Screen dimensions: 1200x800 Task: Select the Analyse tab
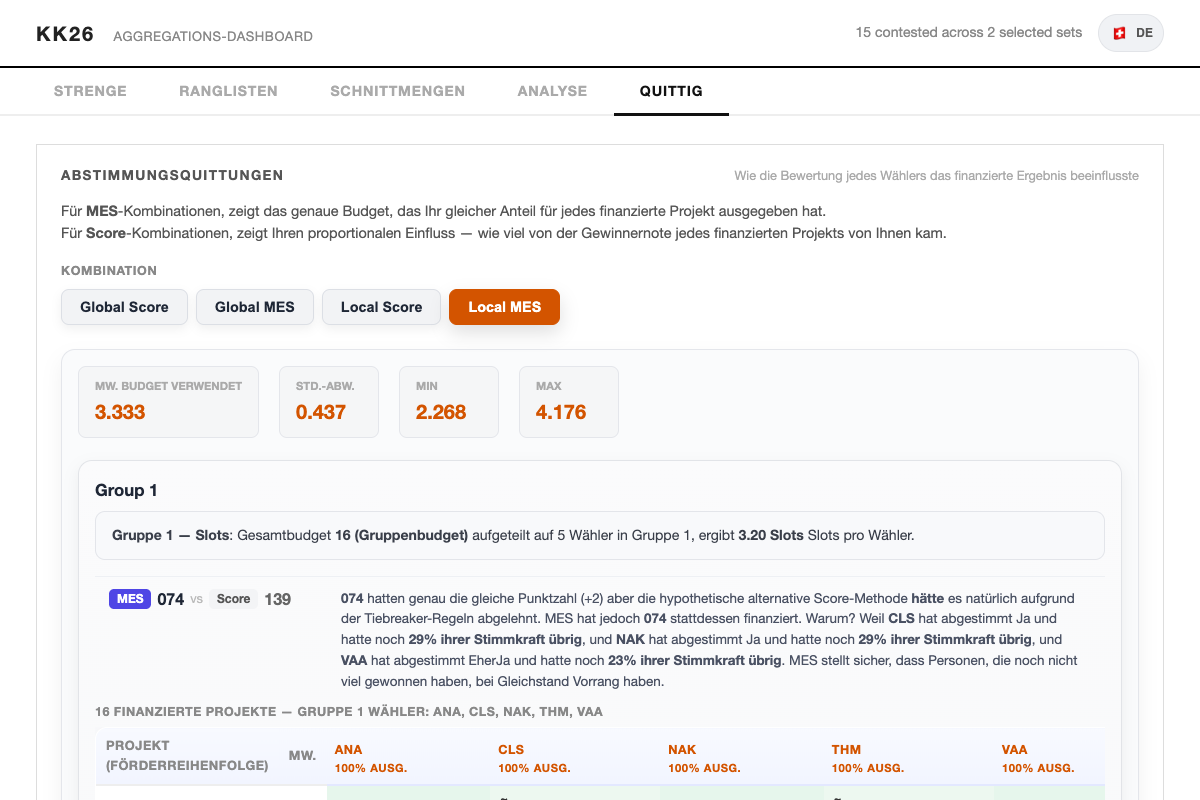coord(552,91)
